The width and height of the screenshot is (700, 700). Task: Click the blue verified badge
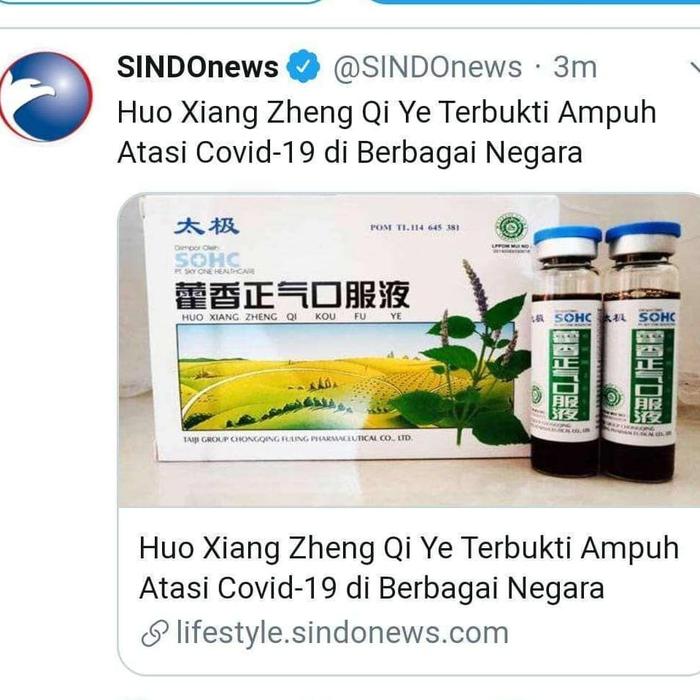[303, 67]
